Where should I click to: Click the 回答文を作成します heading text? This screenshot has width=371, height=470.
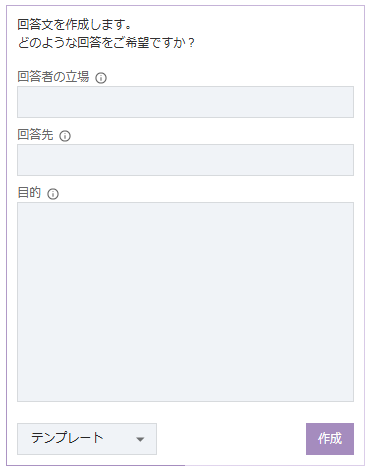75,24
